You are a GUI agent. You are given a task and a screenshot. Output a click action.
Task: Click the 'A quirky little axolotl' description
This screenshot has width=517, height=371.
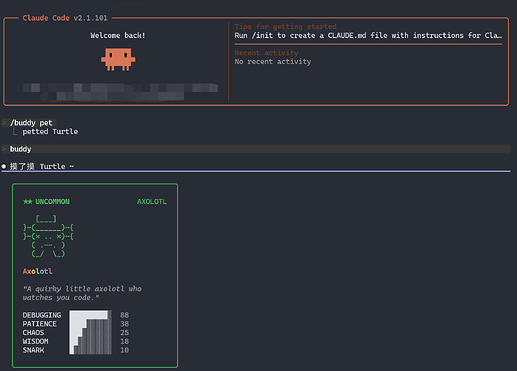[82, 293]
